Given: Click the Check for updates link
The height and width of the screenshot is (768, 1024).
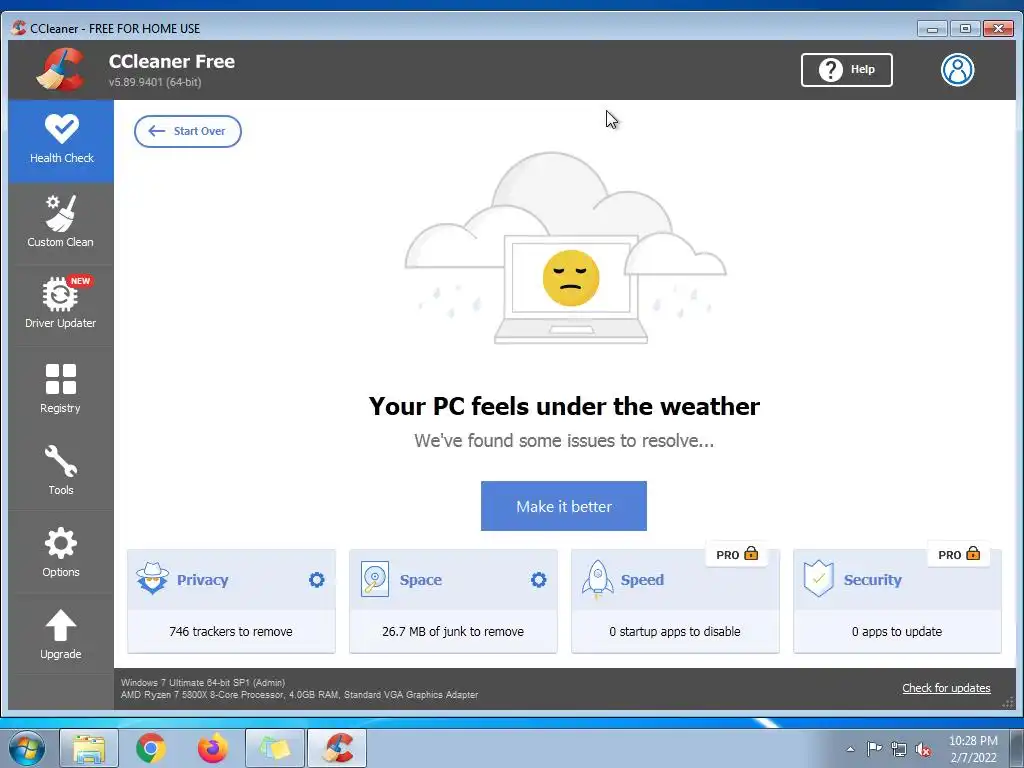Looking at the screenshot, I should pyautogui.click(x=946, y=688).
